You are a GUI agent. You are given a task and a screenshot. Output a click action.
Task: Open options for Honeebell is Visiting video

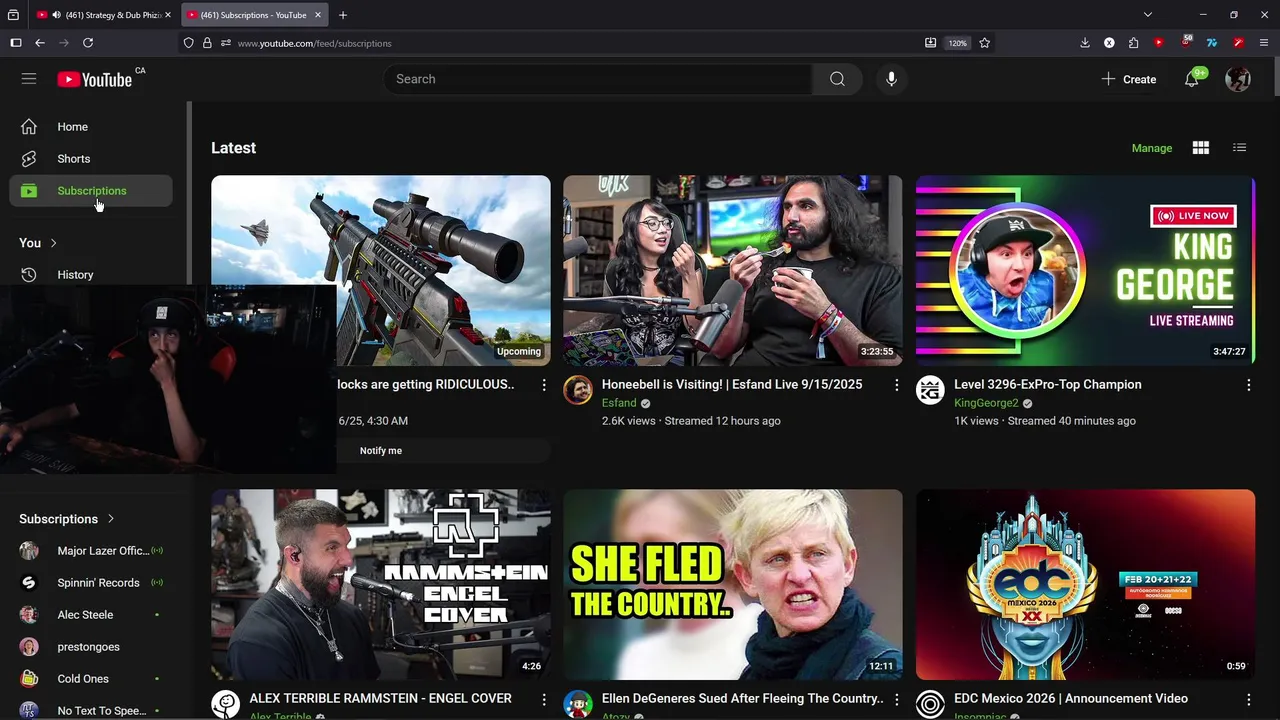(x=896, y=385)
